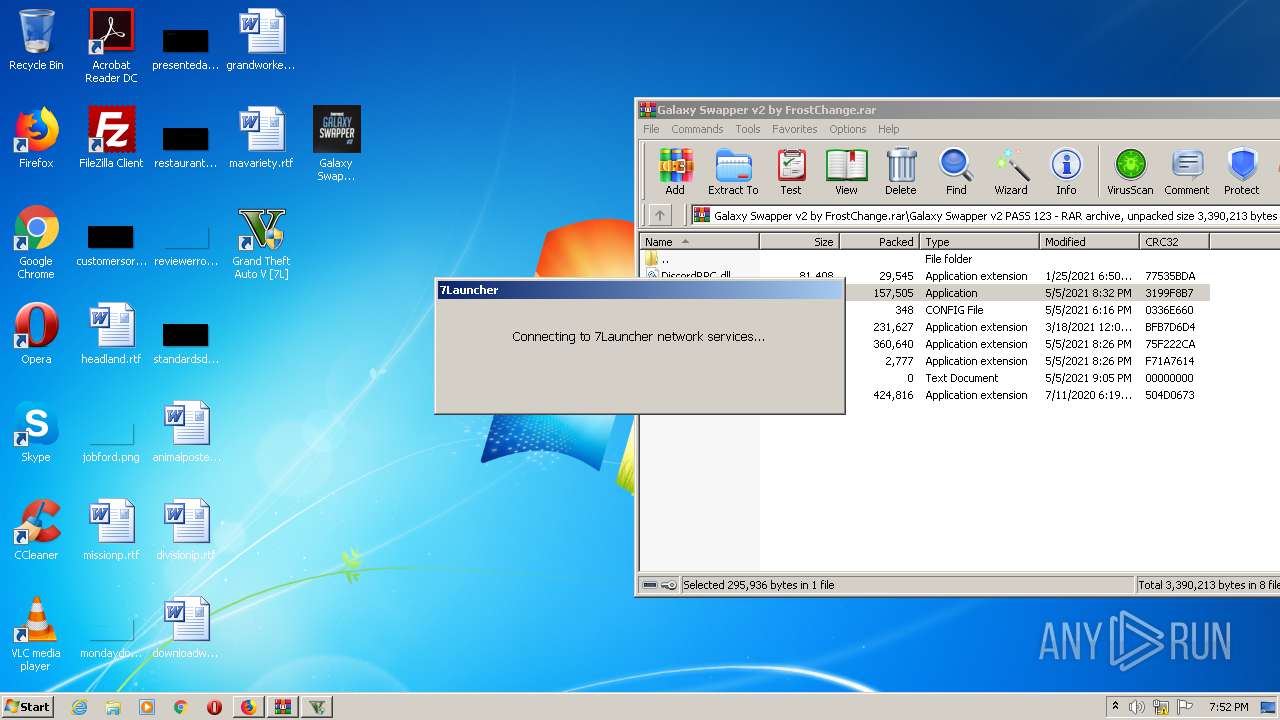Open the Find tool in WinRAR
The image size is (1280, 720).
click(956, 172)
